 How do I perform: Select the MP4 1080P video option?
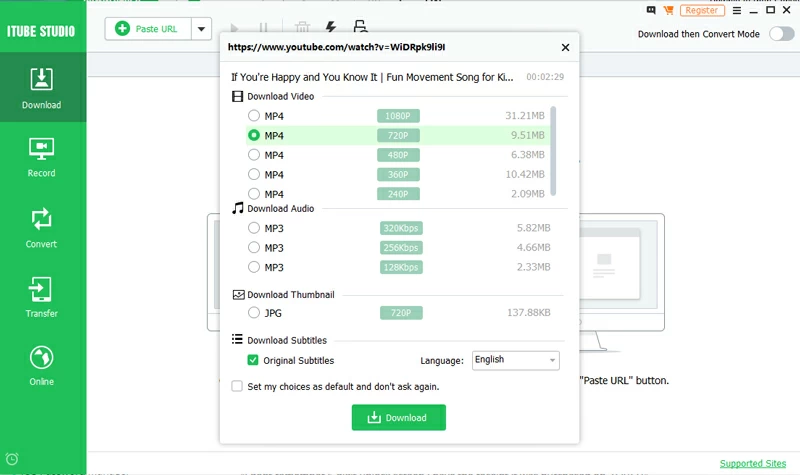254,116
